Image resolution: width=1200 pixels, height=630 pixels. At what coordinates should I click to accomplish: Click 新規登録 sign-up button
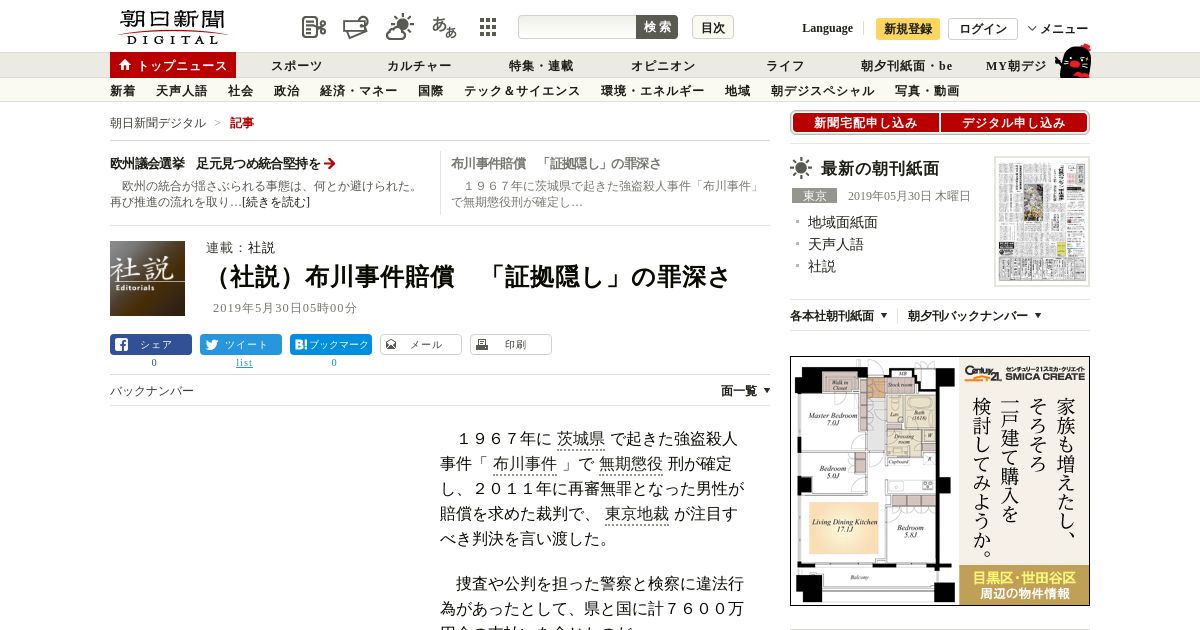pos(908,29)
